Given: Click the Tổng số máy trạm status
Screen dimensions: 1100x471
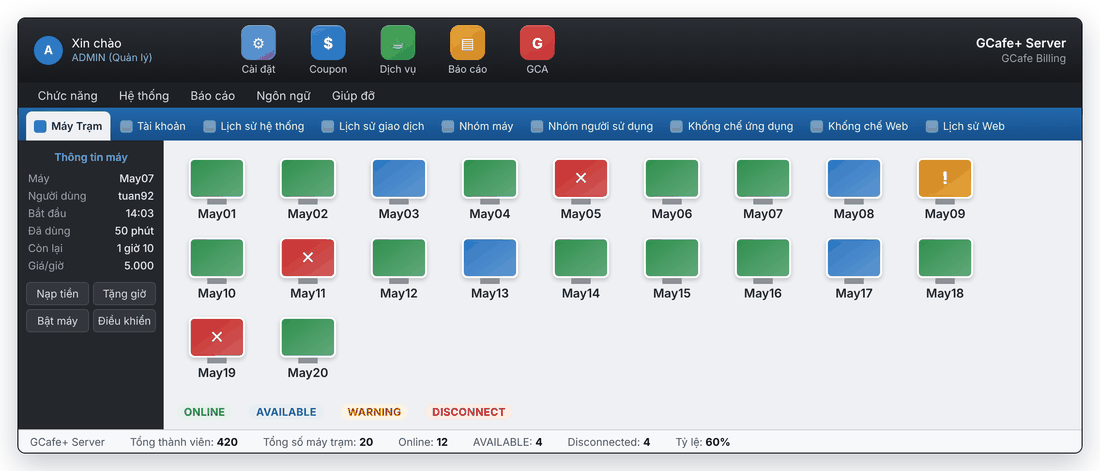Looking at the screenshot, I should pos(318,442).
